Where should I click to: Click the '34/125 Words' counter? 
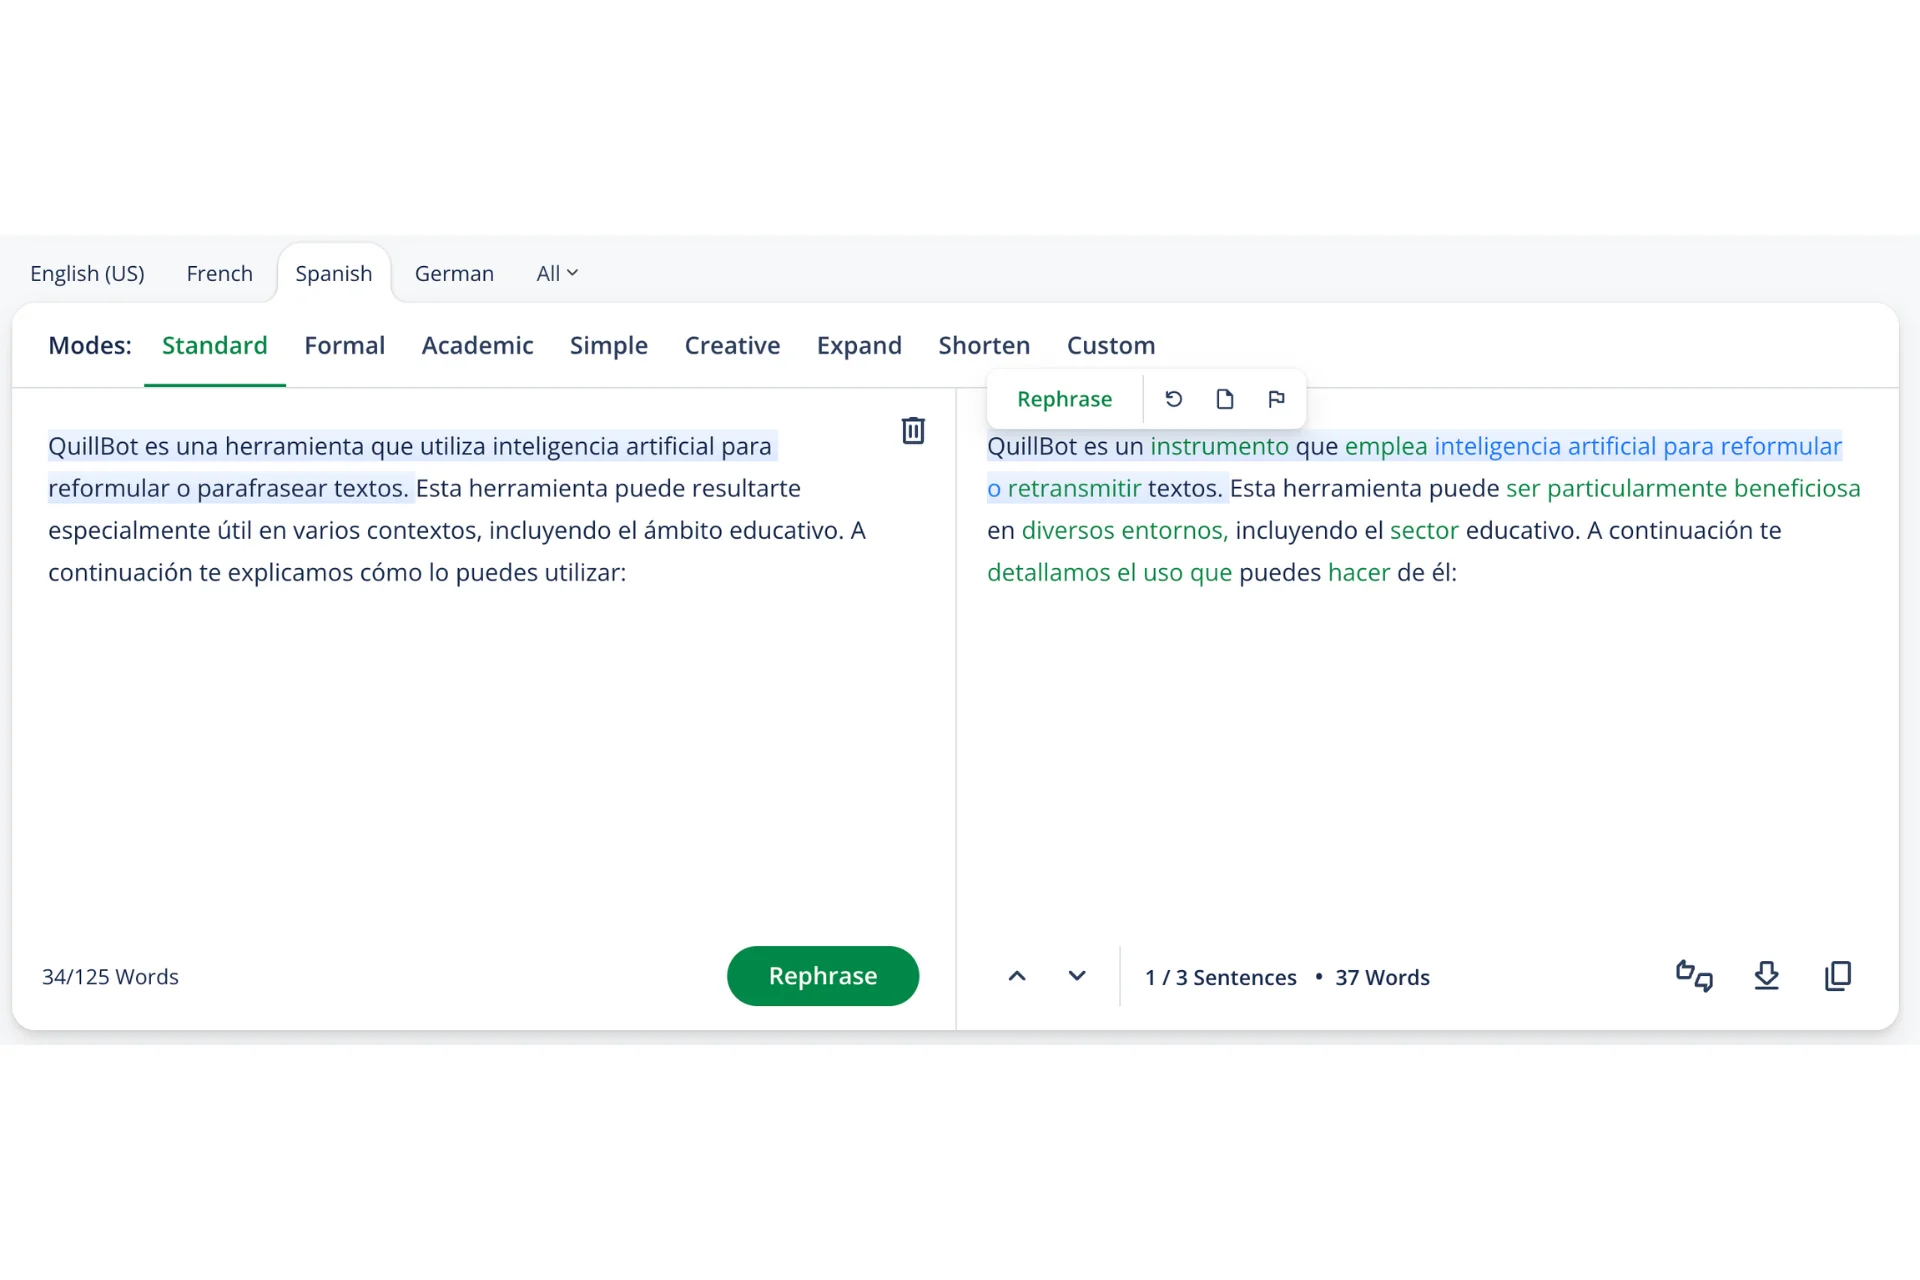tap(110, 977)
